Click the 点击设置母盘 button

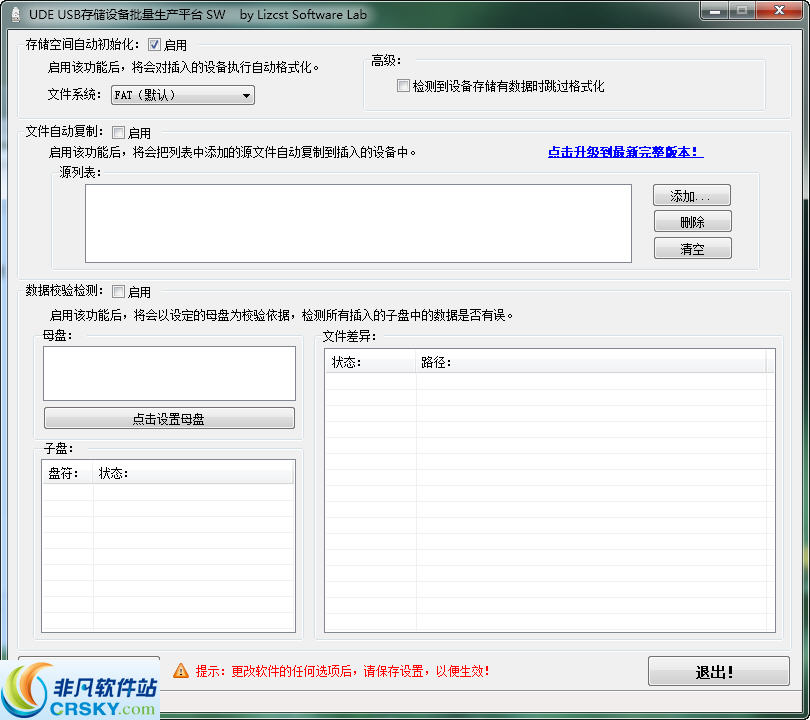coord(169,418)
